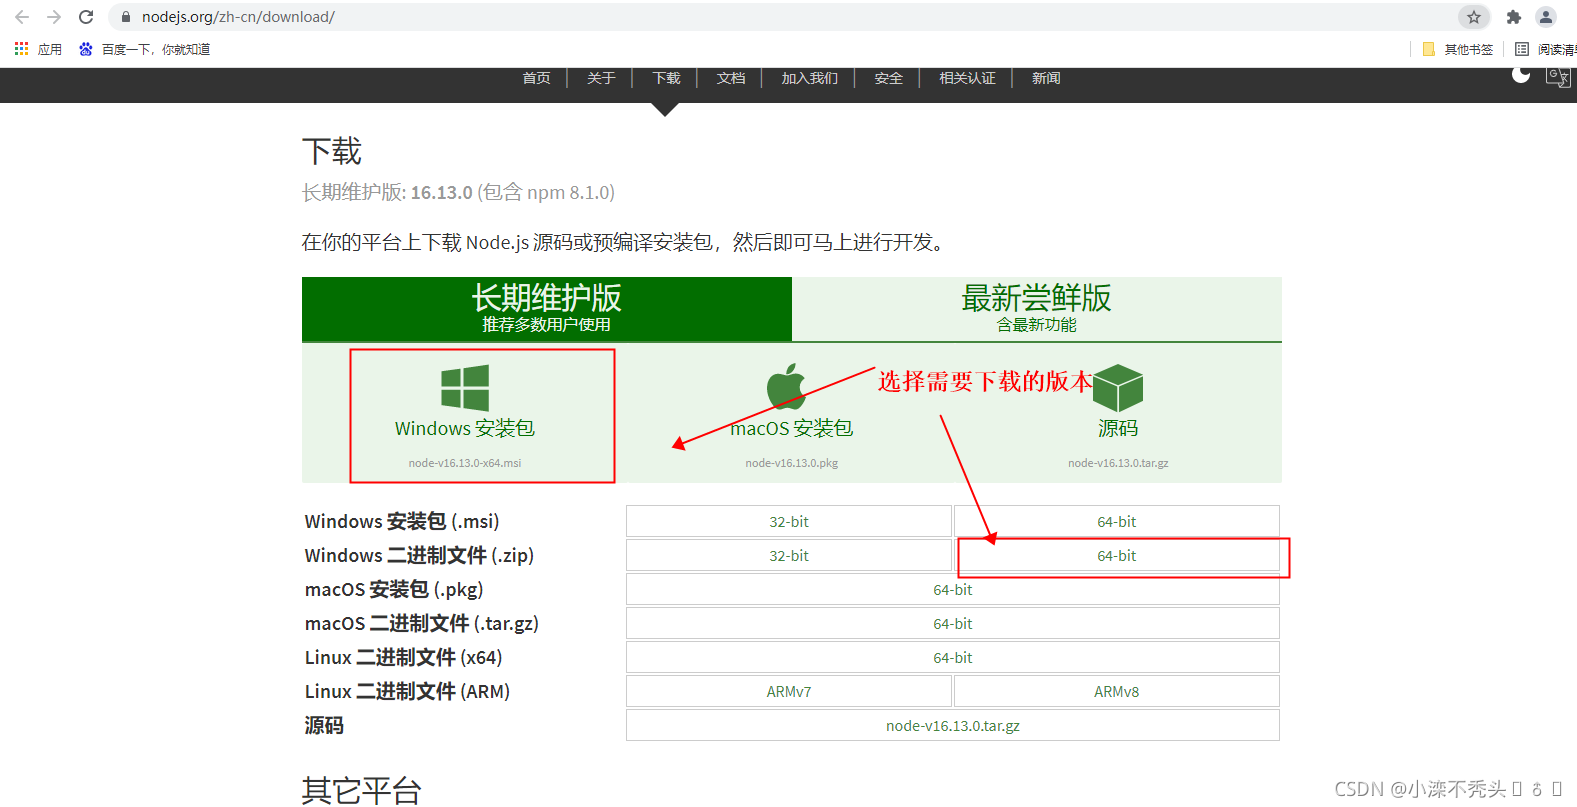Click the Windows logo installer icon
The width and height of the screenshot is (1577, 807).
point(465,388)
